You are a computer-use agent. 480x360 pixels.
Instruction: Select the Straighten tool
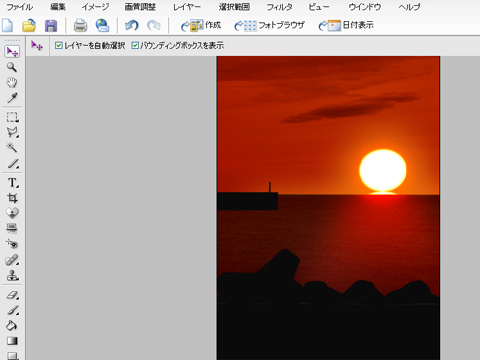pos(12,228)
